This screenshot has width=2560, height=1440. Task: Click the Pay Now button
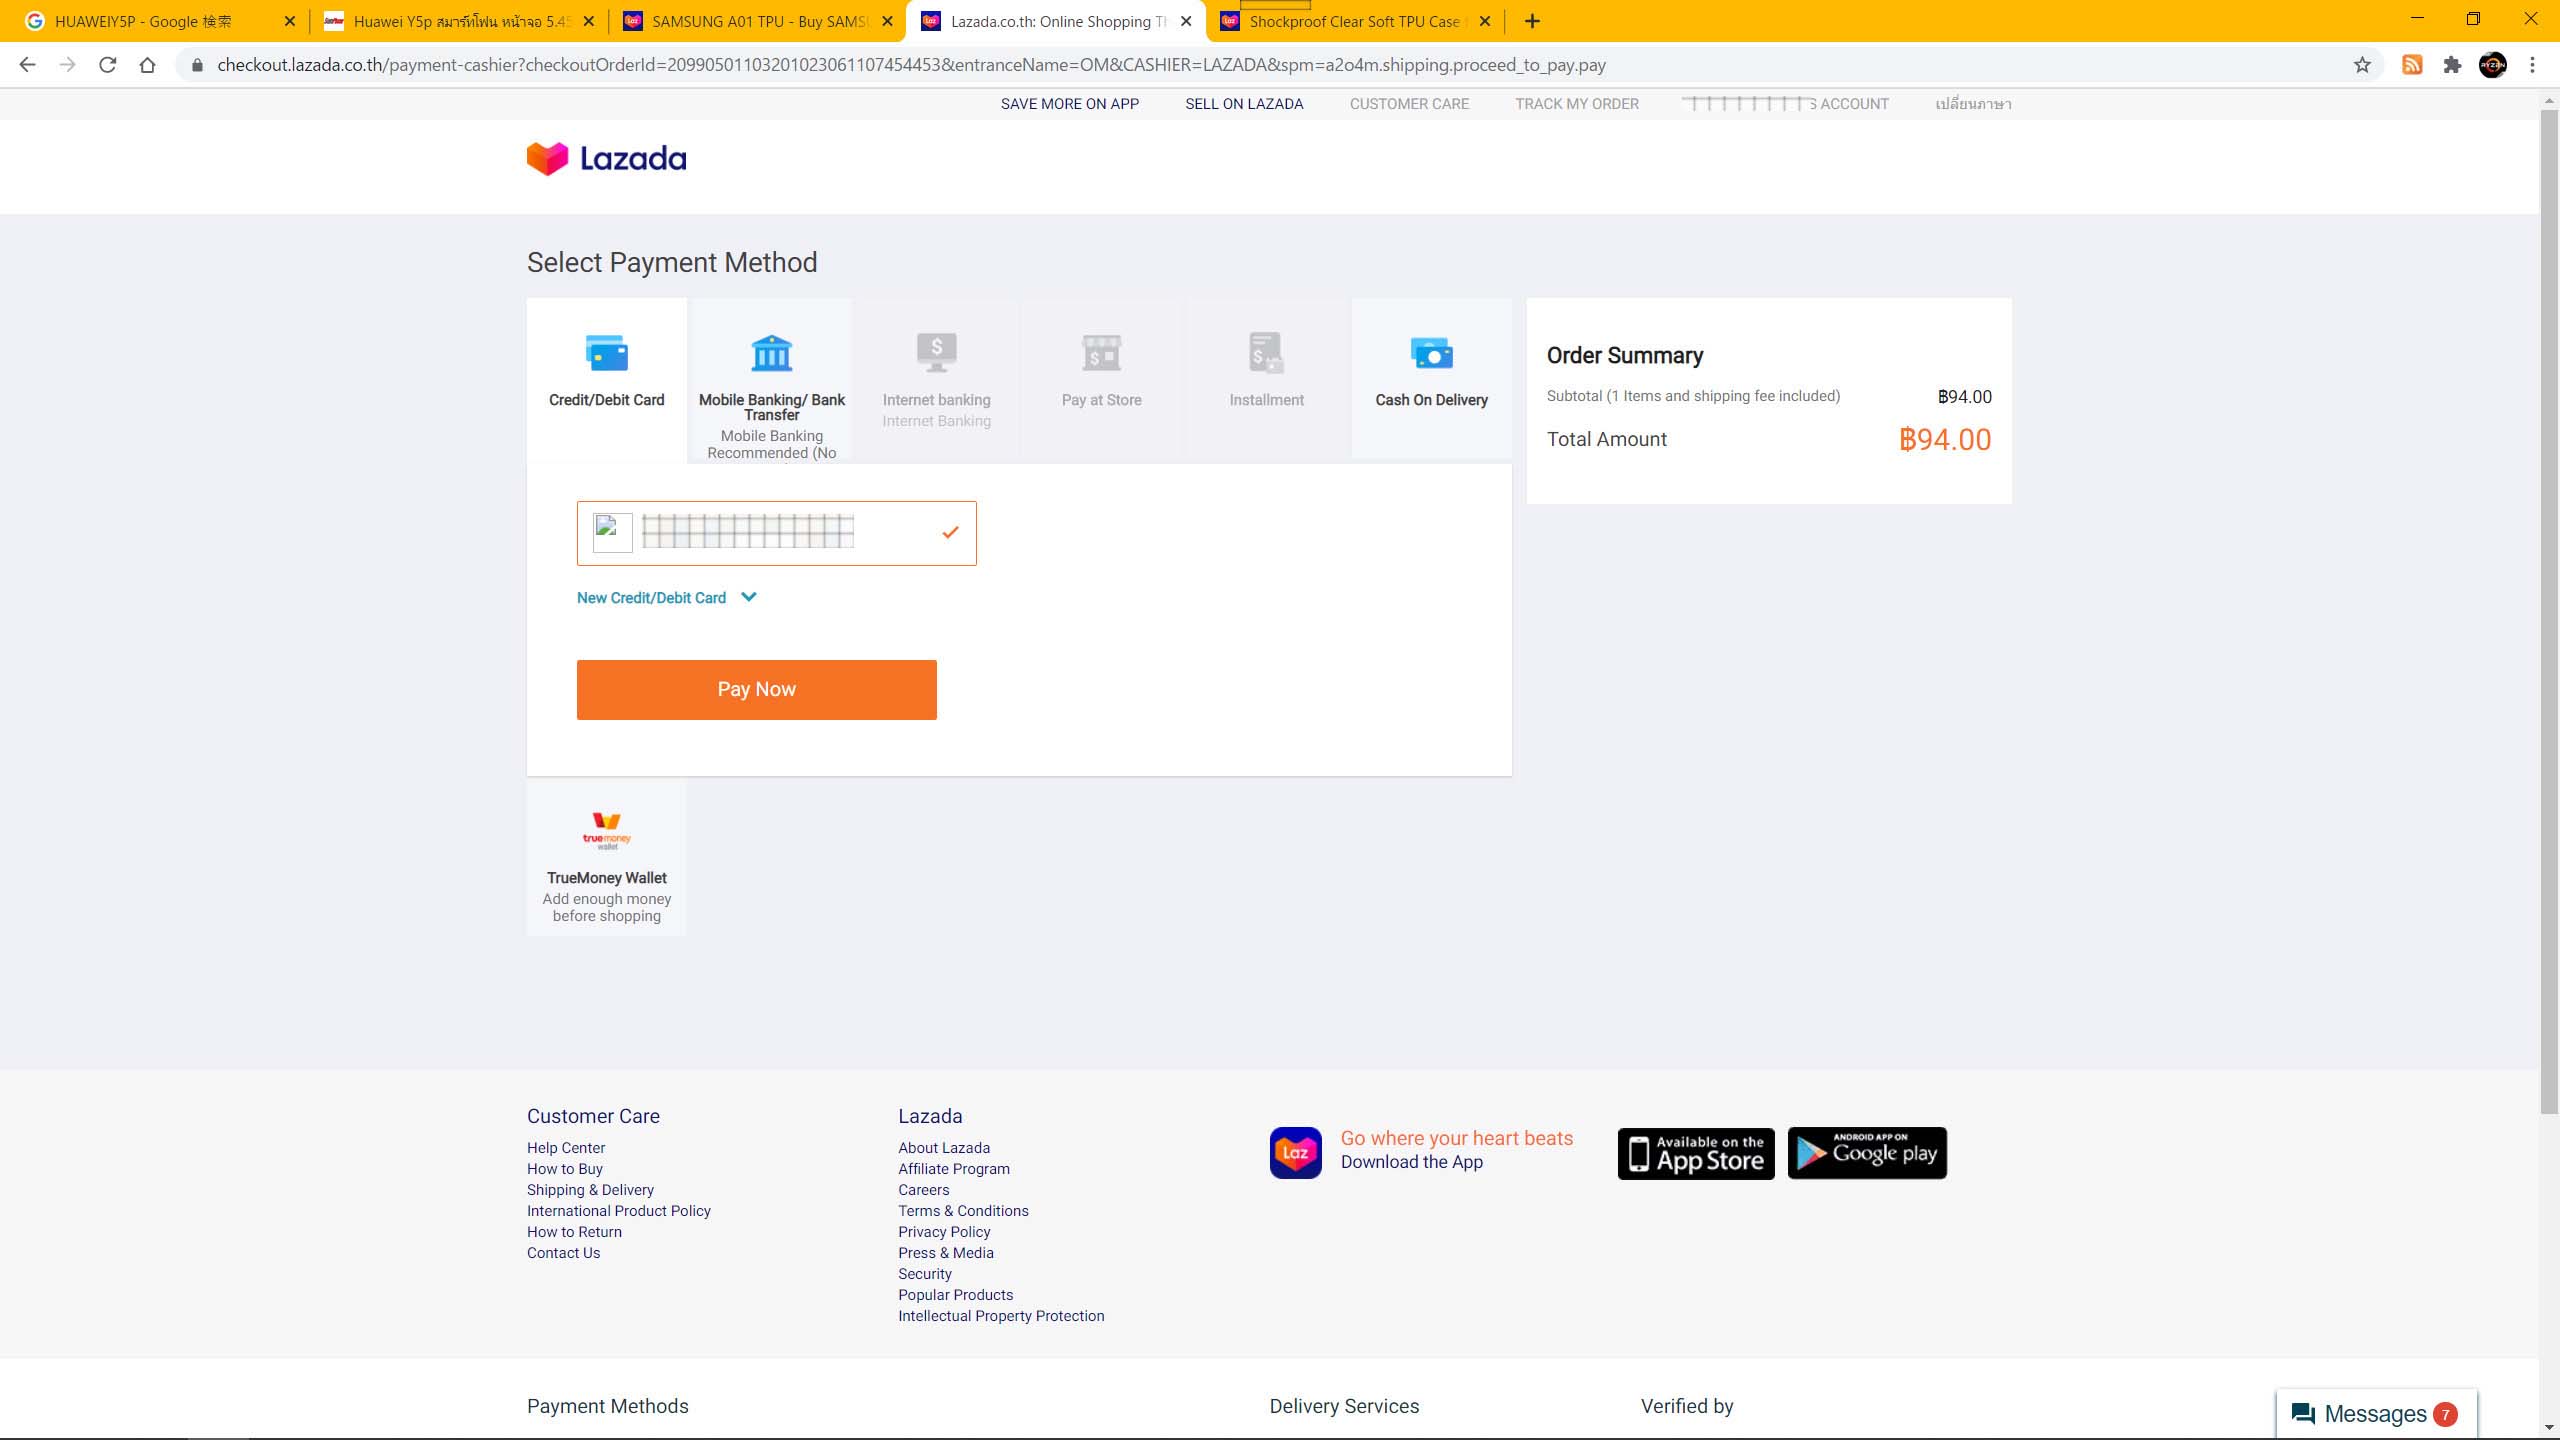coord(756,689)
